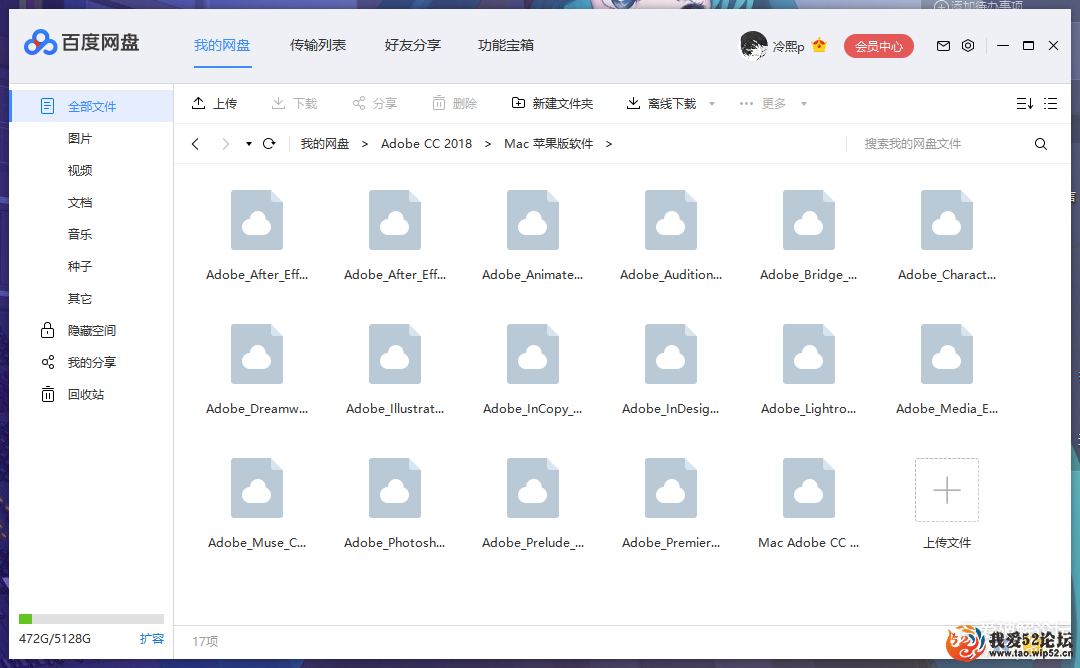Select 全部文件 in sidebar
Screen dimensions: 1080x668
point(92,106)
